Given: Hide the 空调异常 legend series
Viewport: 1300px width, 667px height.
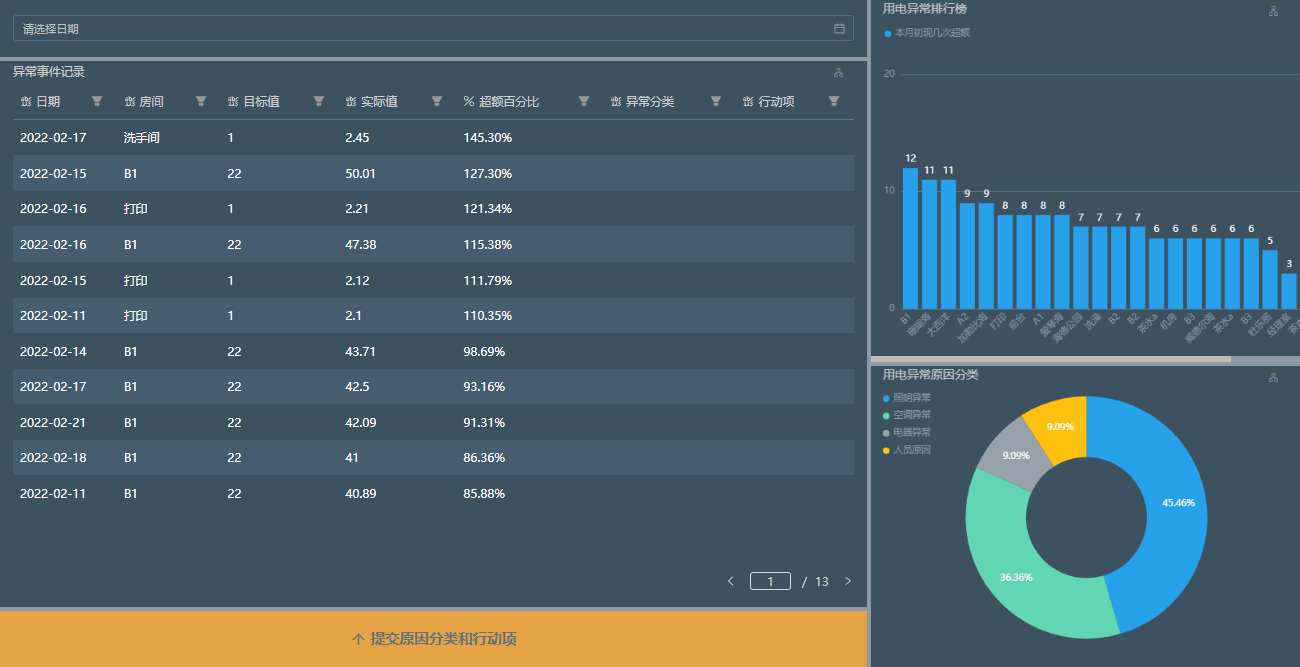Looking at the screenshot, I should coord(910,415).
